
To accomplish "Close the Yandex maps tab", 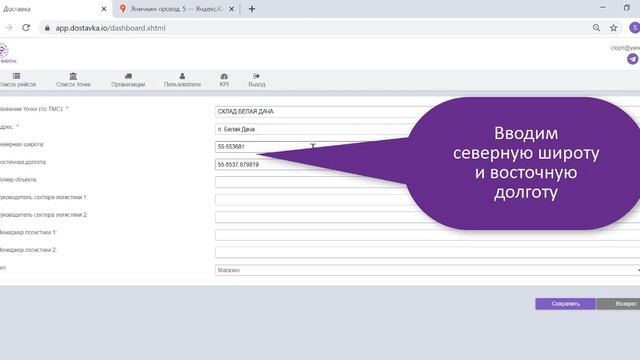I will click(x=231, y=9).
